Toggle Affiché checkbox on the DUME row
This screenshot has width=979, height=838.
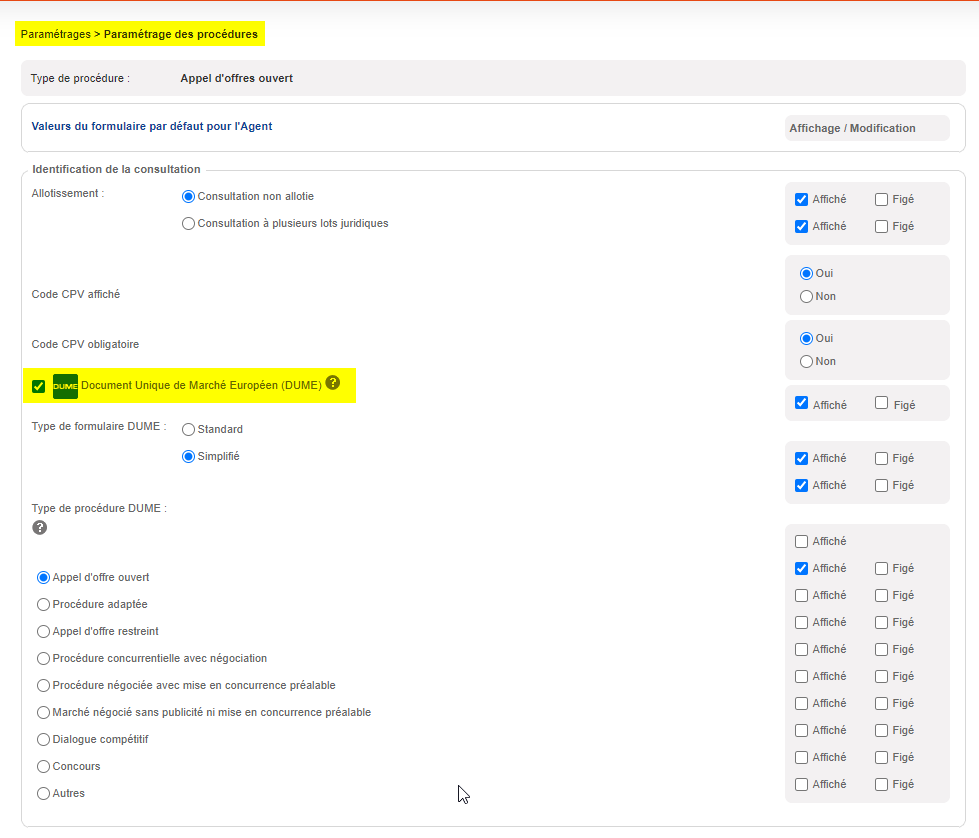click(x=801, y=403)
